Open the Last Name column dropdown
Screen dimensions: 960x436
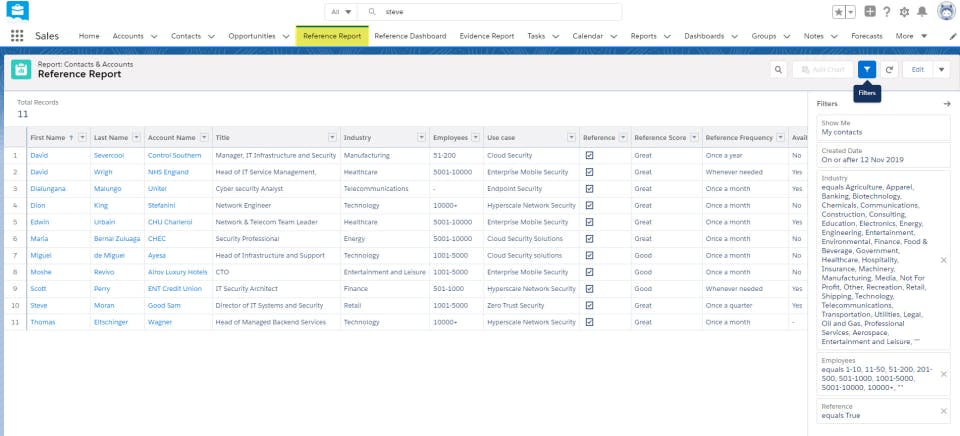[137, 138]
